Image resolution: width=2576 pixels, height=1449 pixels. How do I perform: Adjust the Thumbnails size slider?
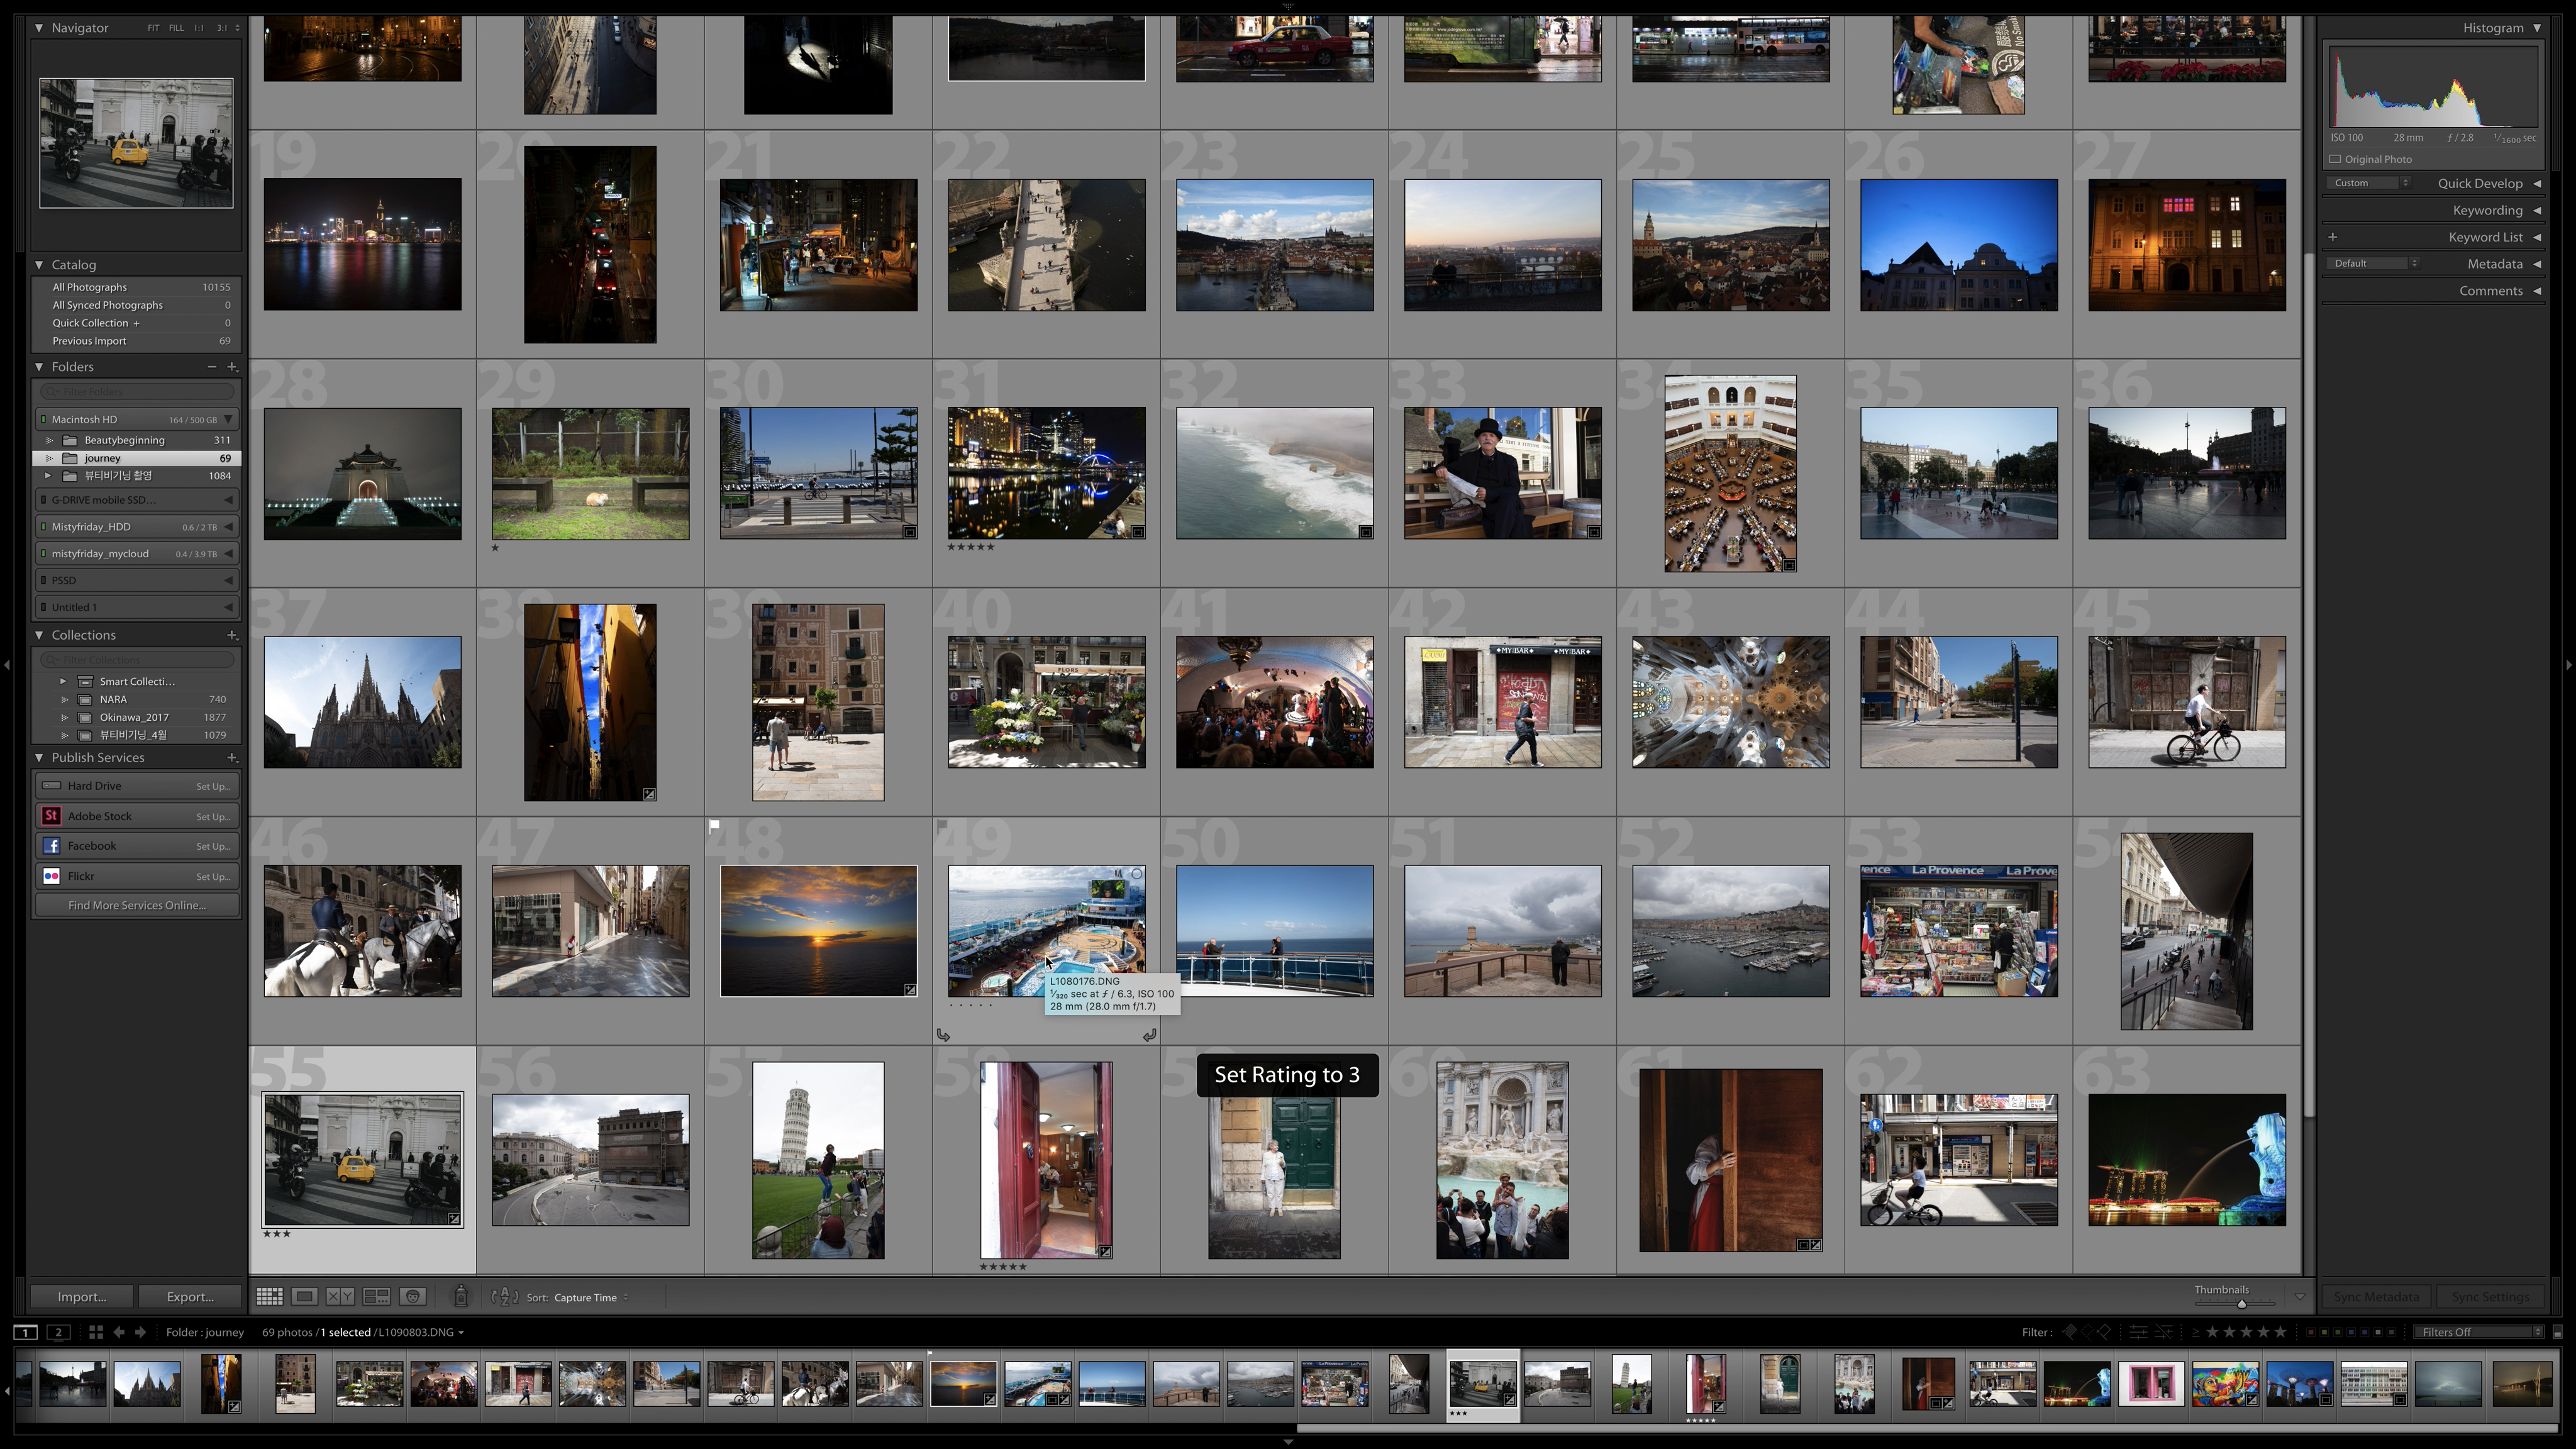2241,1304
